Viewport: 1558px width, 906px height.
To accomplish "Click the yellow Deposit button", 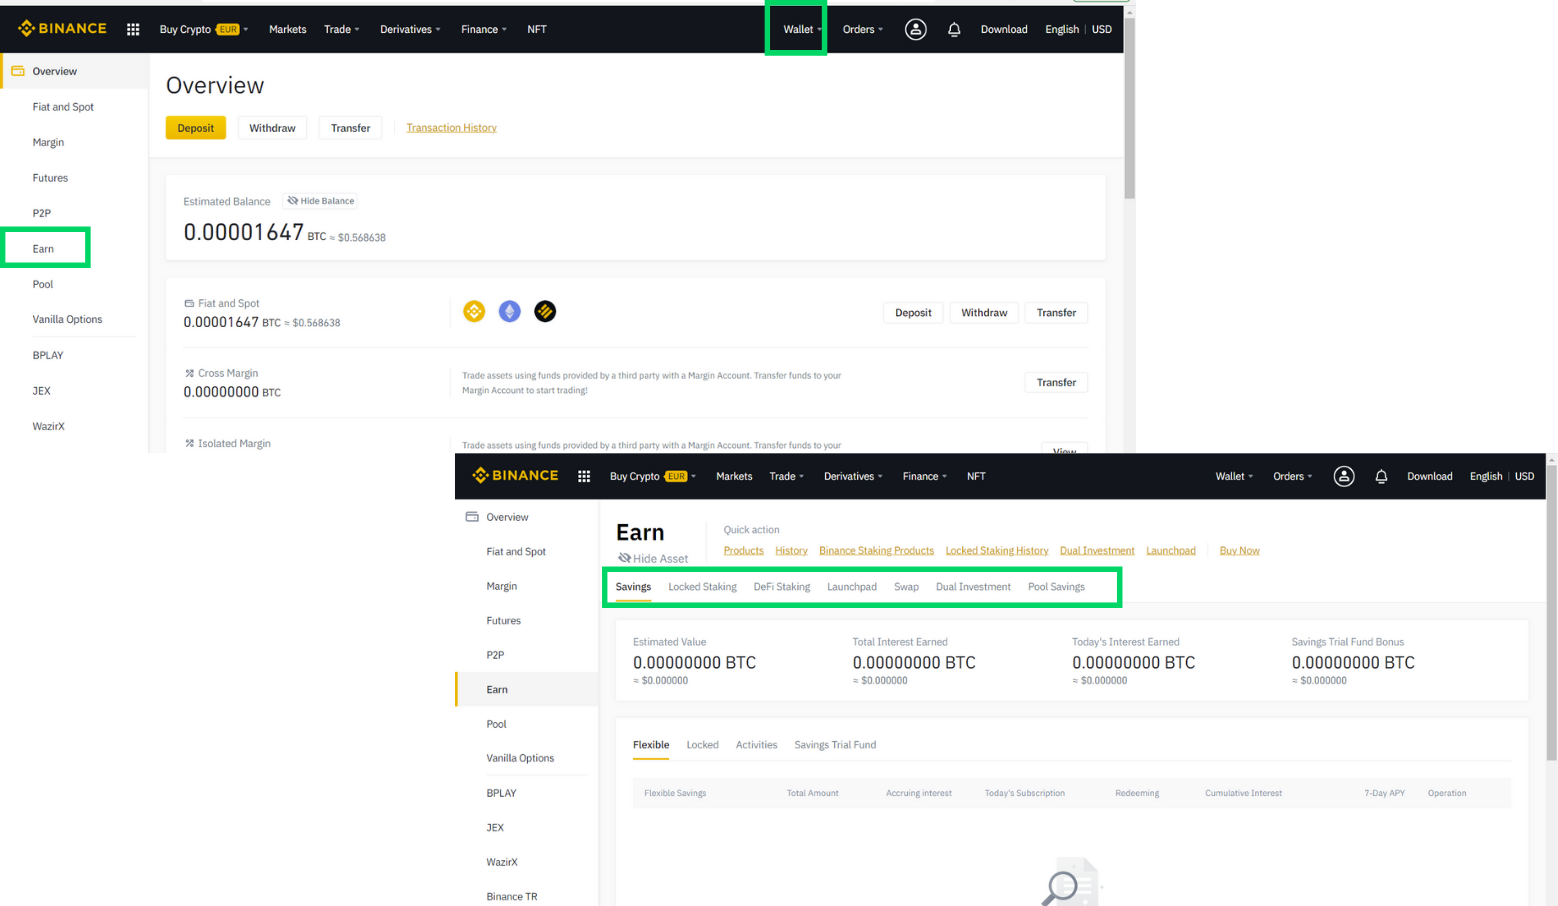I will (196, 128).
